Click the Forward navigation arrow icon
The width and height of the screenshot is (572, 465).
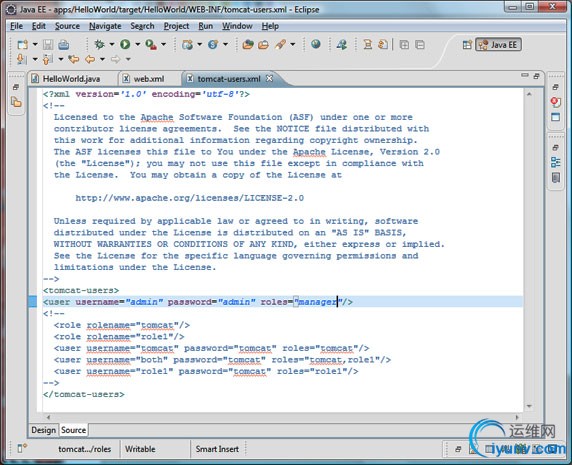coord(116,59)
